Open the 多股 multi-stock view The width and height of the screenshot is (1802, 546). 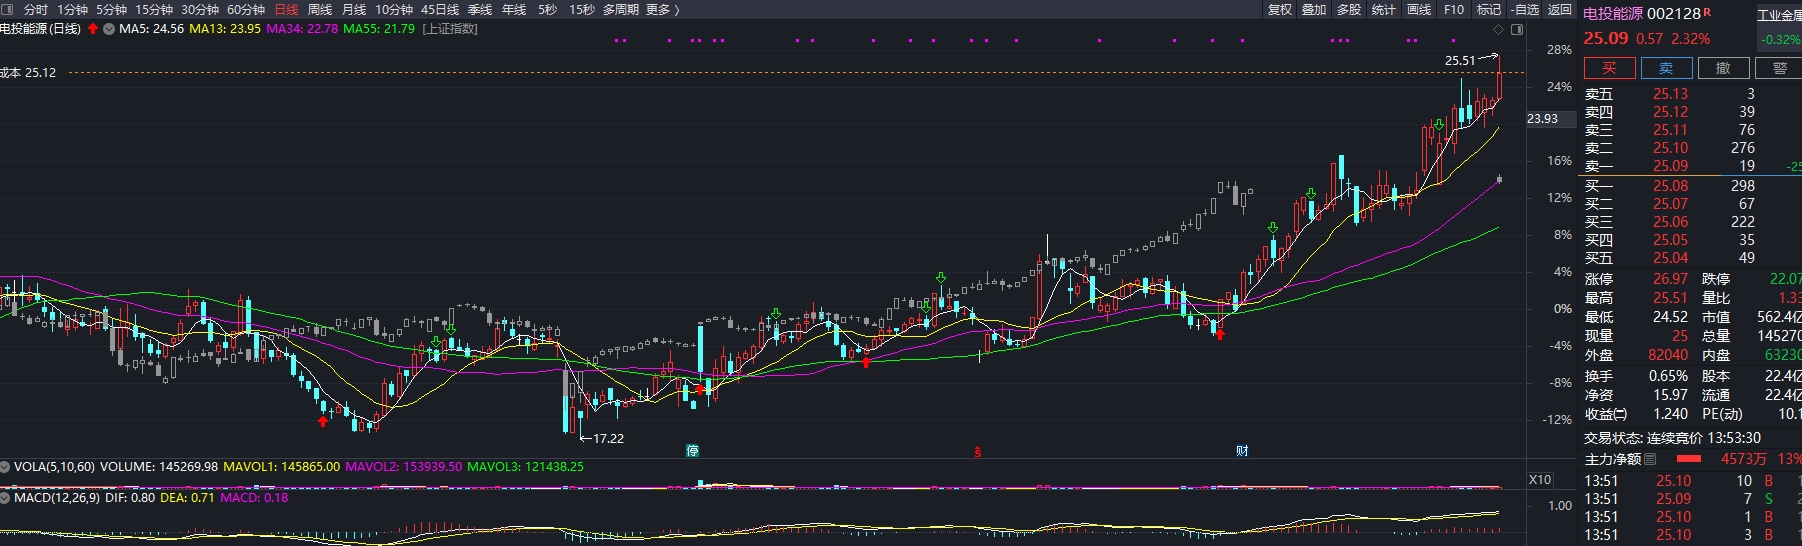pos(1349,9)
